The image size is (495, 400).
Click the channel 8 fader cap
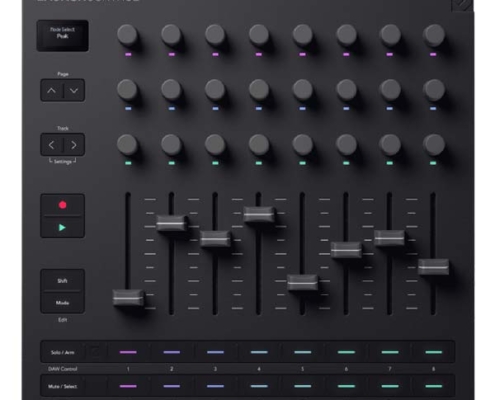point(433,267)
